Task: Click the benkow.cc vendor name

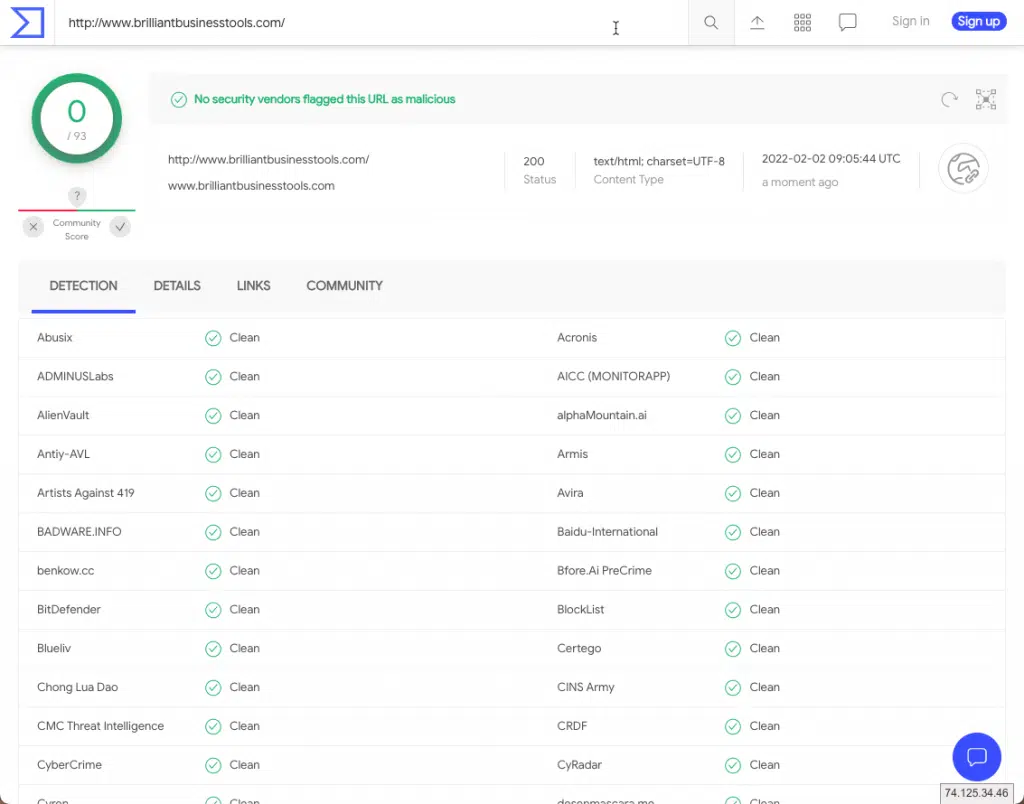Action: (65, 570)
